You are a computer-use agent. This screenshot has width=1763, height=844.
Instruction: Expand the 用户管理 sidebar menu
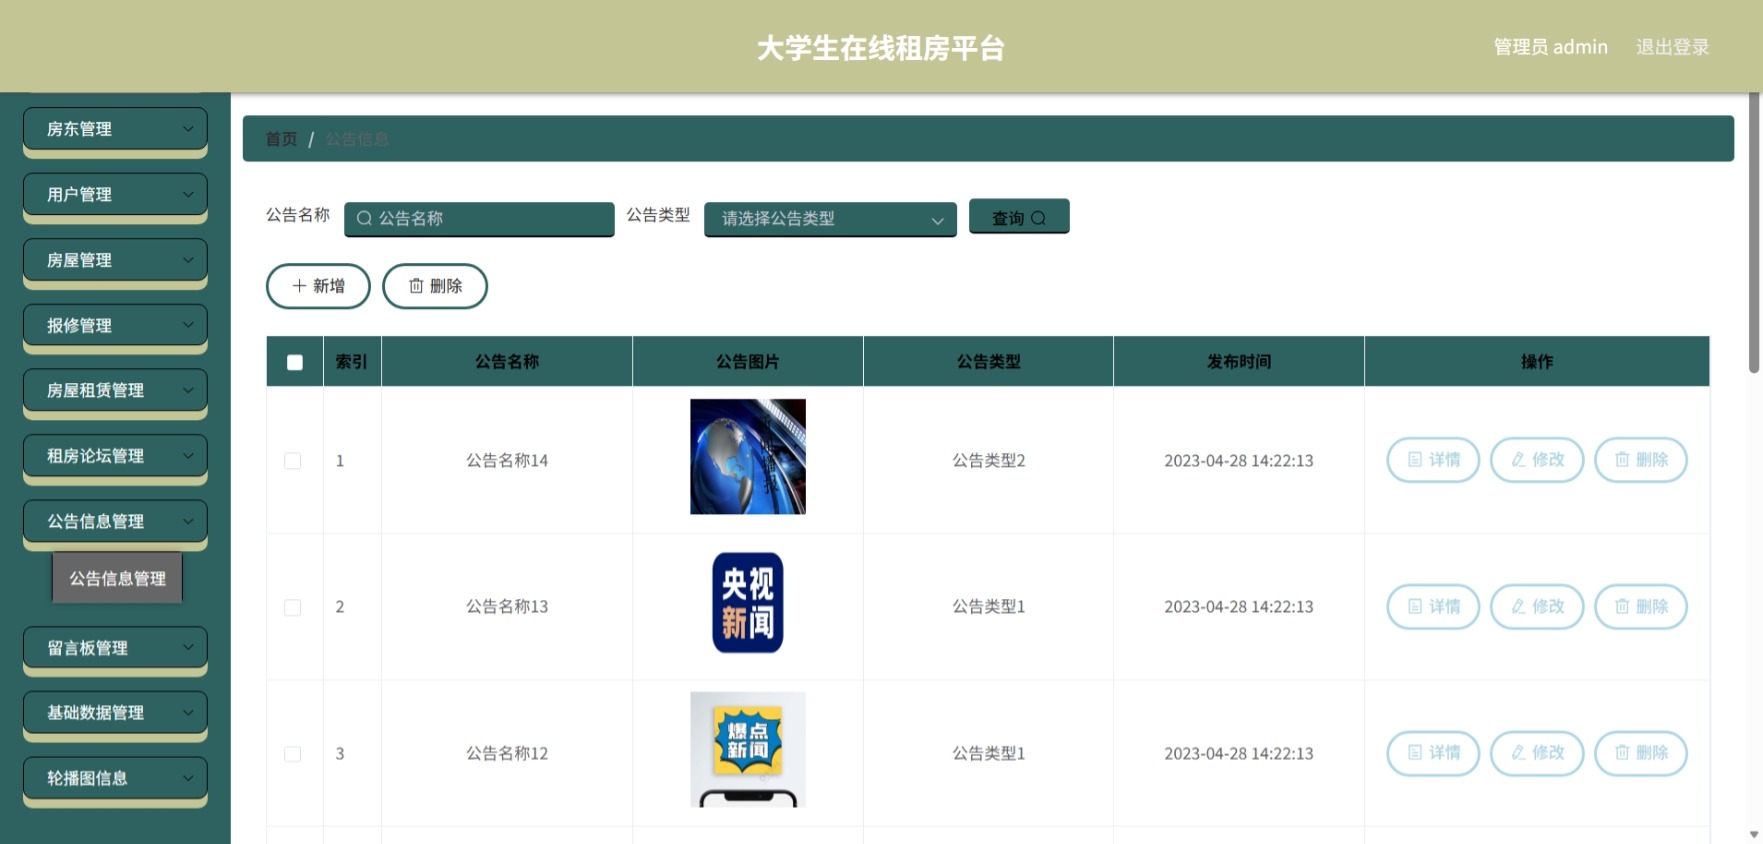[x=115, y=194]
